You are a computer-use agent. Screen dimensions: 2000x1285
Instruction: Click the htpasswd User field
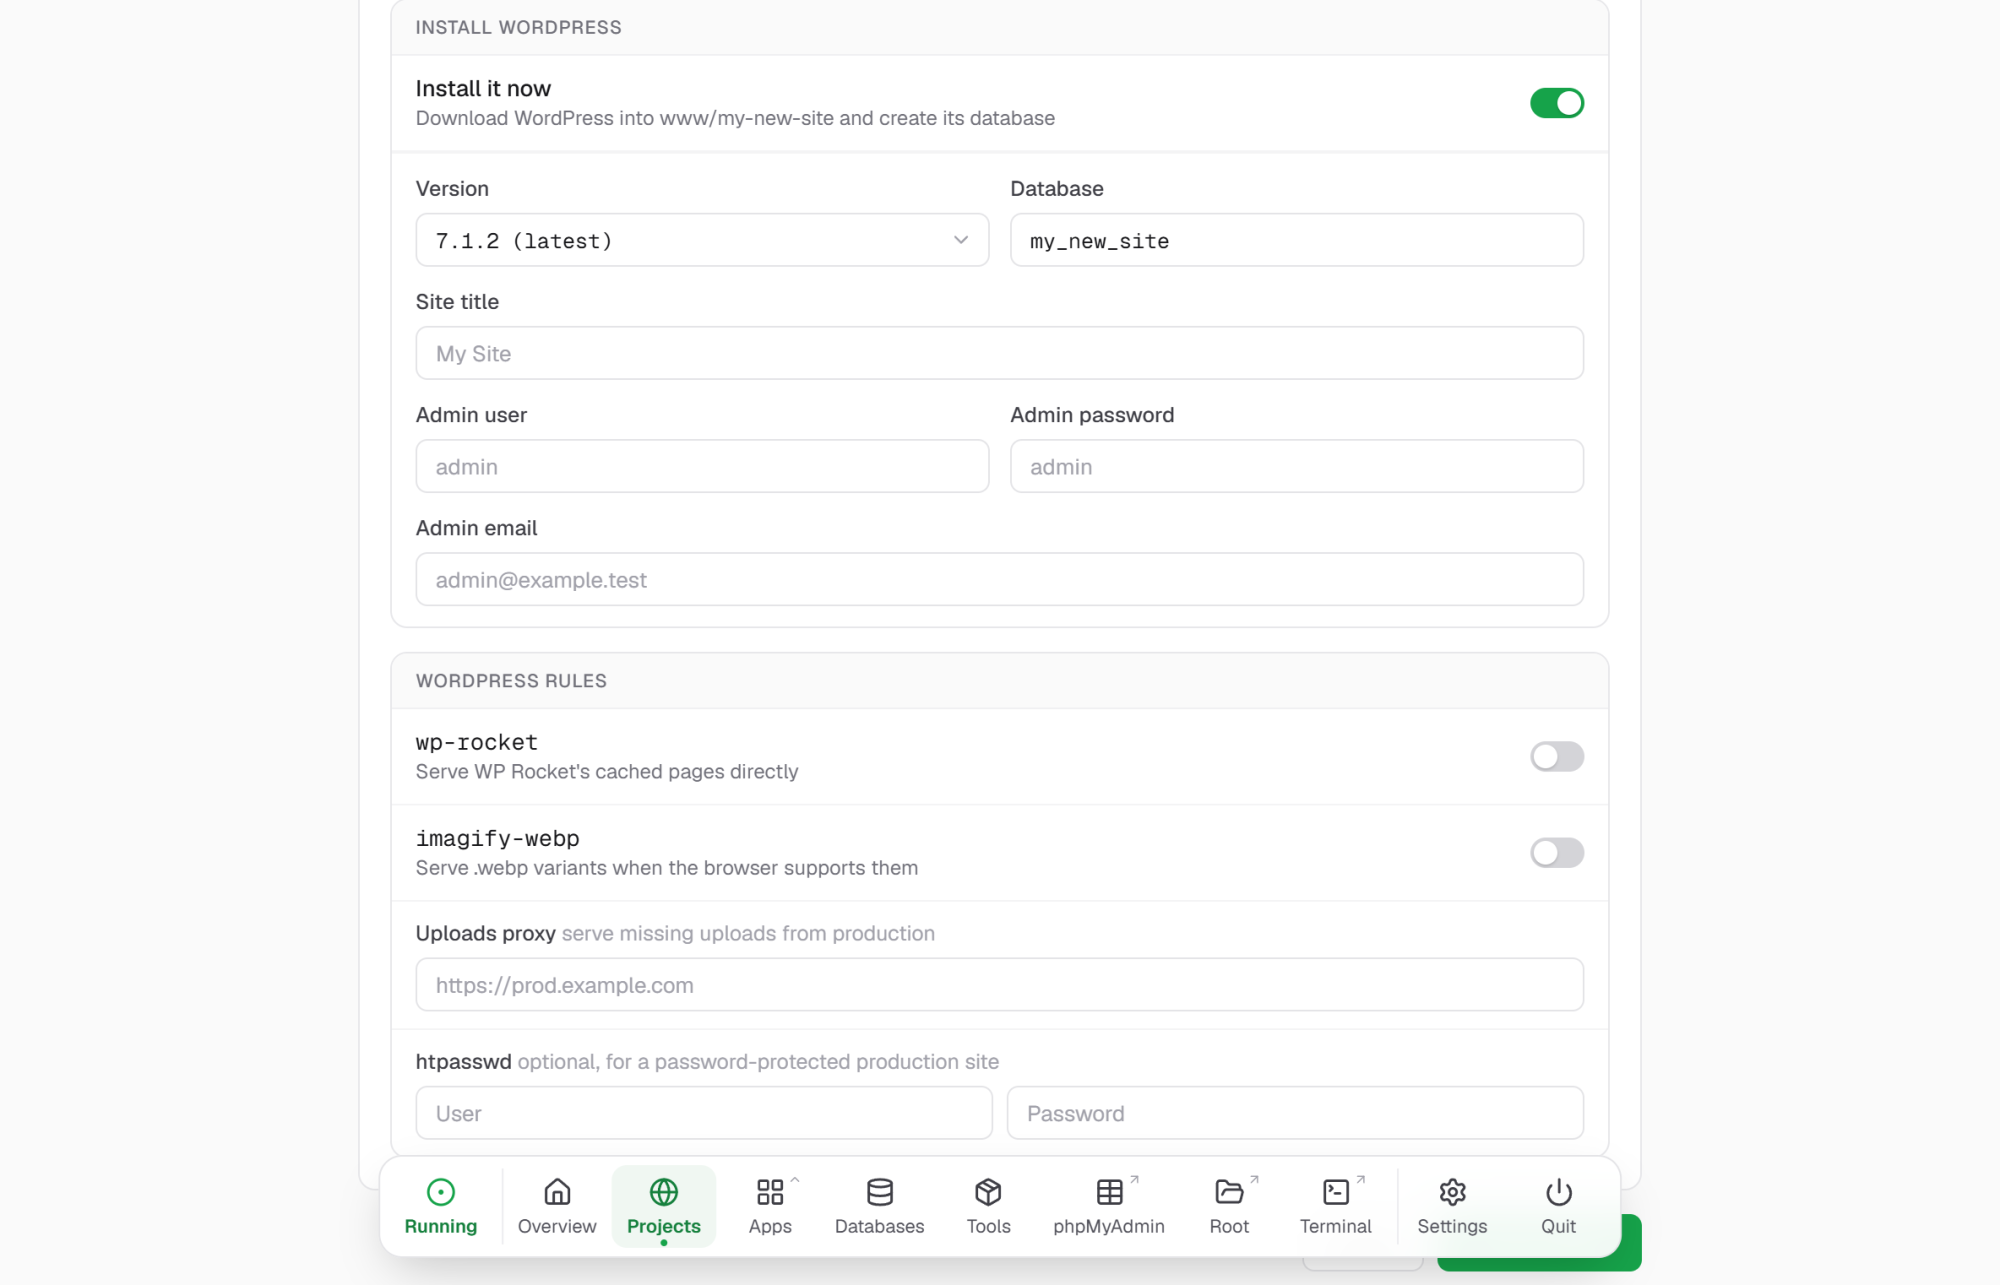click(x=704, y=1113)
